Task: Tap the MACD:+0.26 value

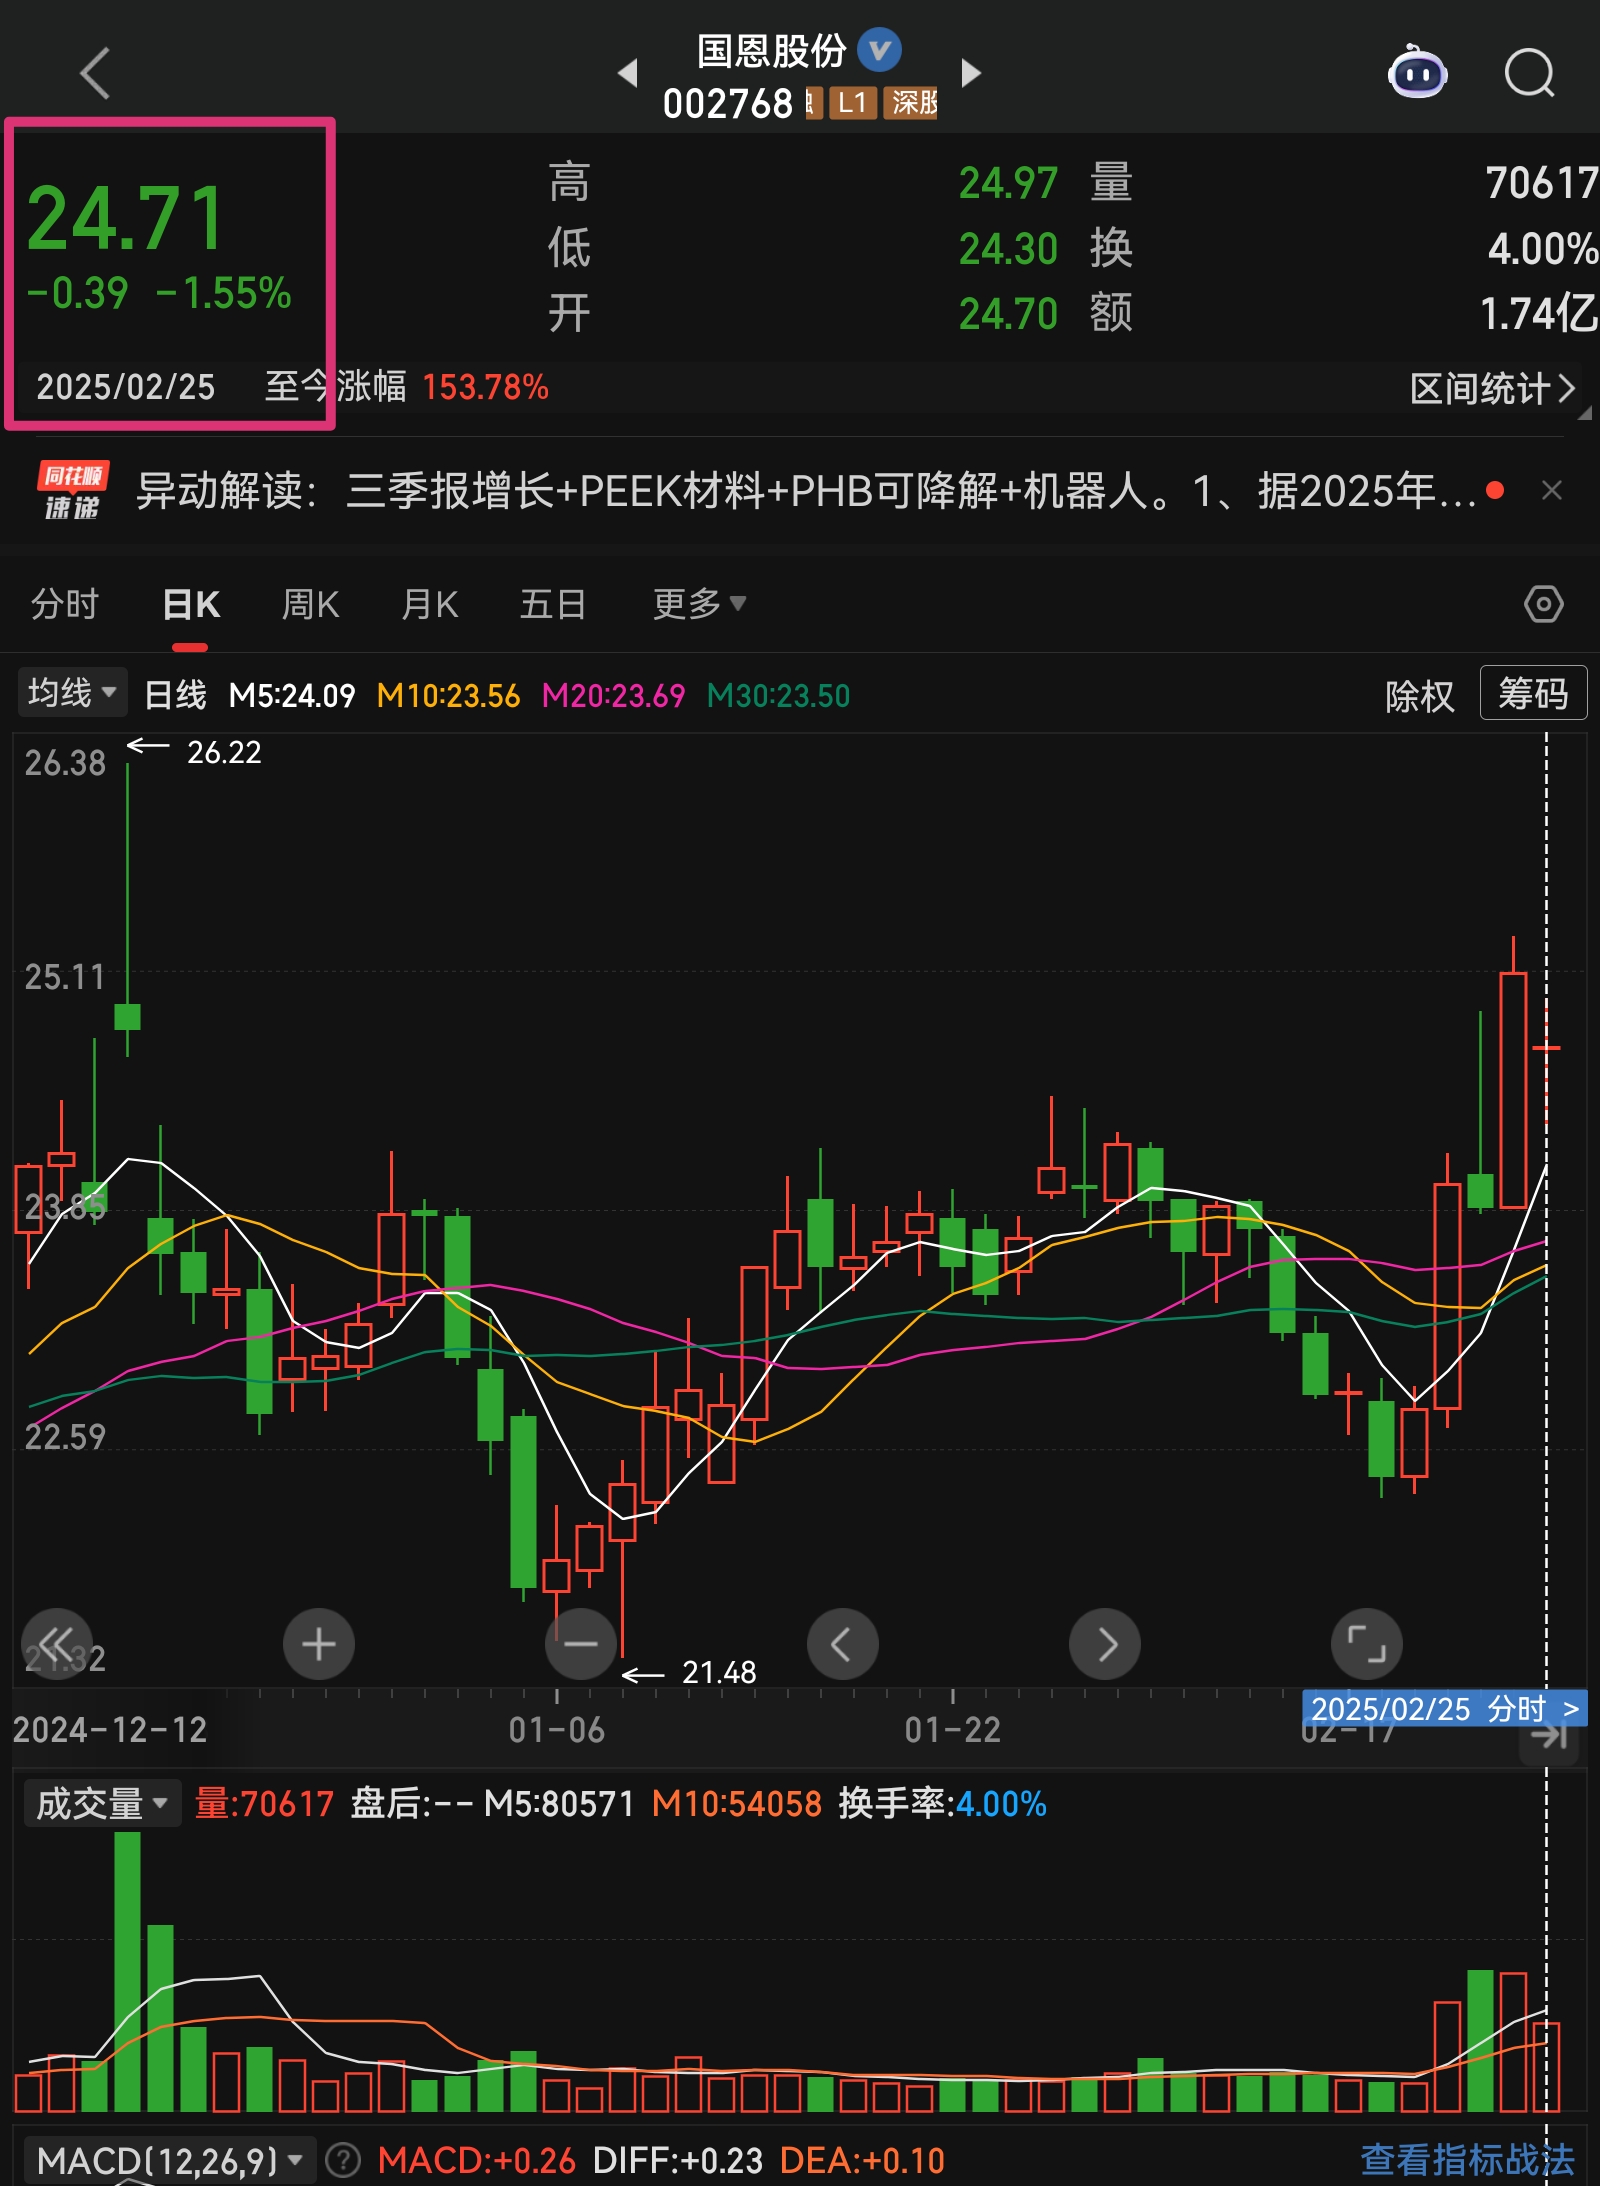Action: pos(476,2160)
